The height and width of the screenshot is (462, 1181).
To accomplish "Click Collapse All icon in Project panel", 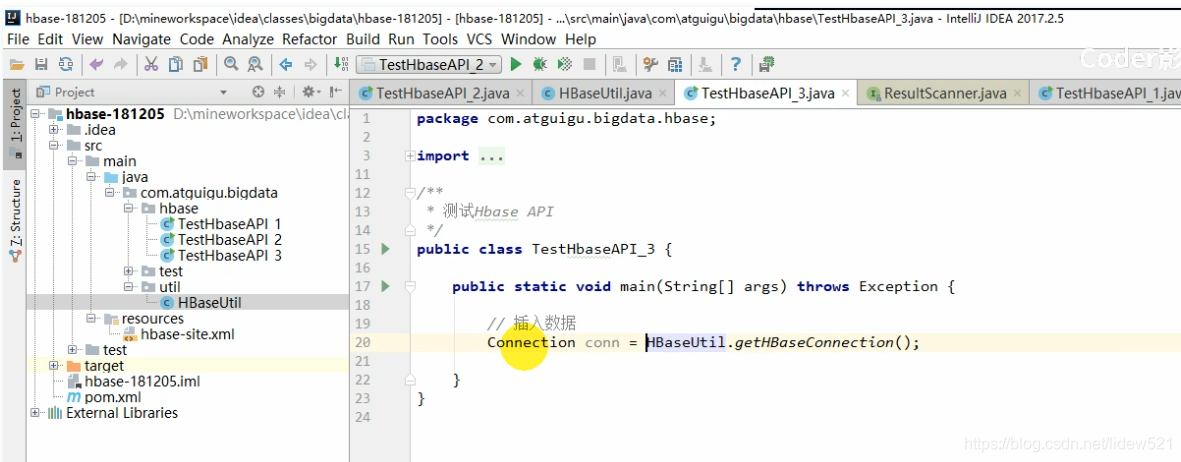I will point(279,92).
